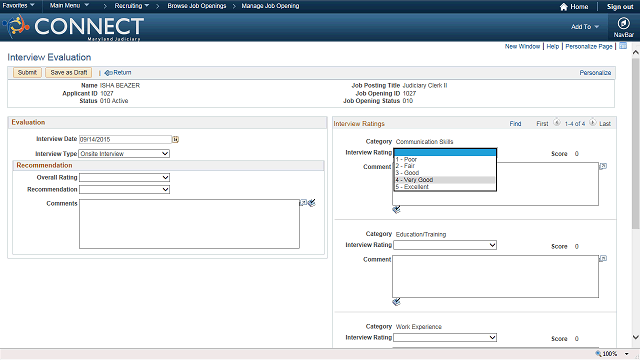Click the zoom magnifier in status bar

598,354
